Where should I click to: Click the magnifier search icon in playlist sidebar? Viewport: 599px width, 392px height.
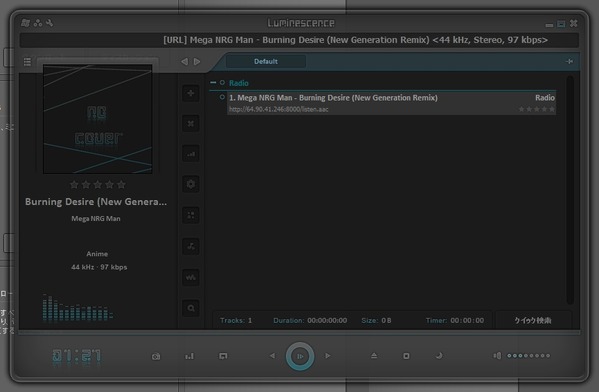[191, 308]
